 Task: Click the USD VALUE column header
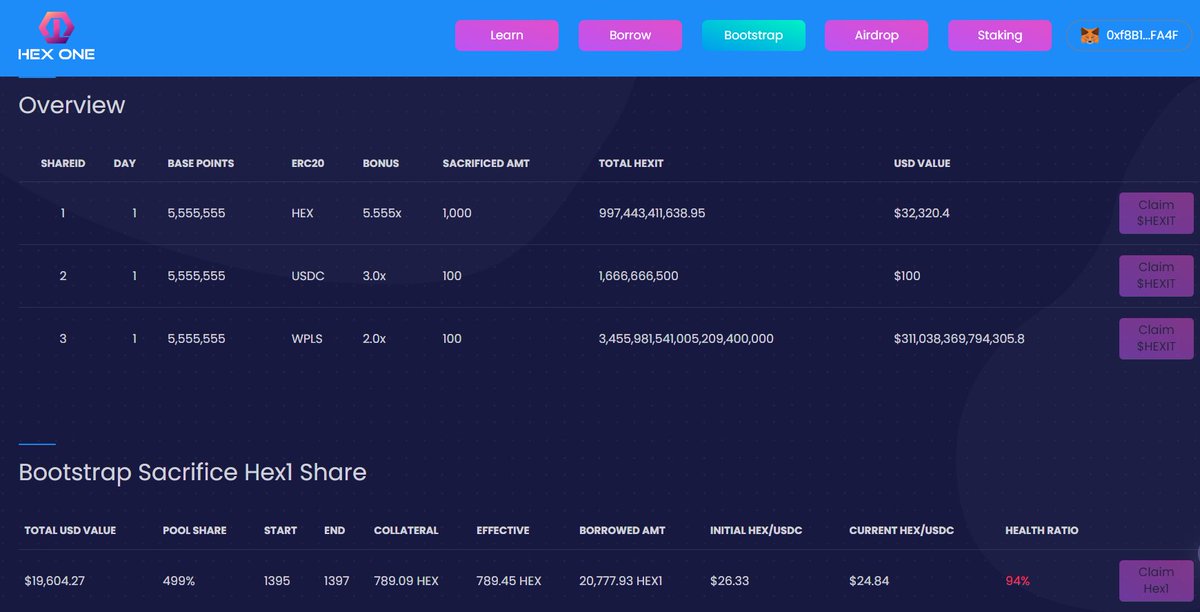click(921, 163)
